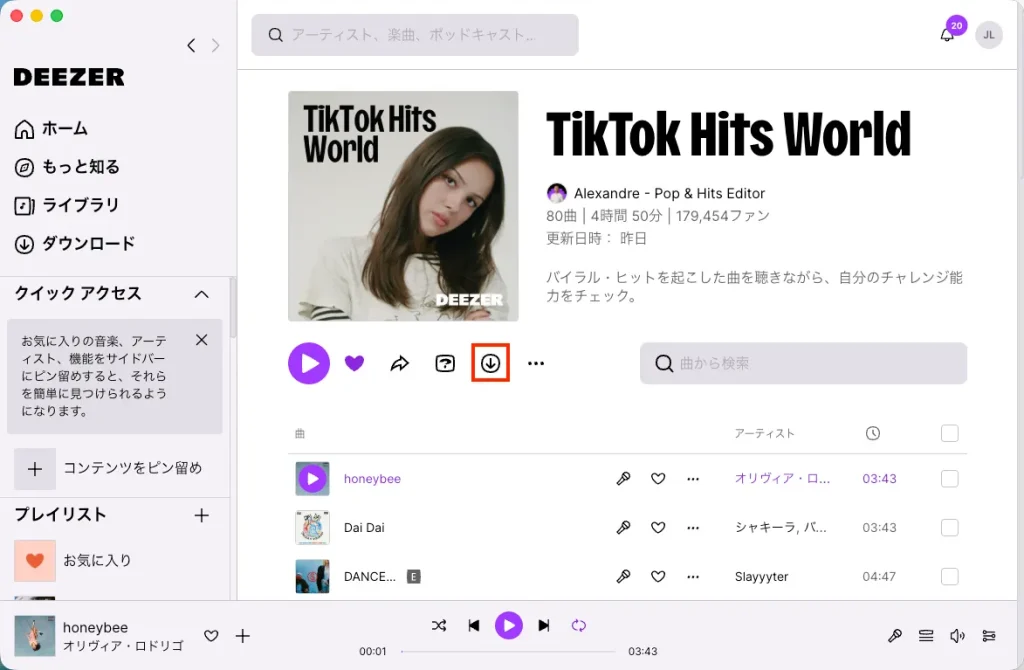
Task: Dismiss the pinning tip box
Action: coord(201,340)
